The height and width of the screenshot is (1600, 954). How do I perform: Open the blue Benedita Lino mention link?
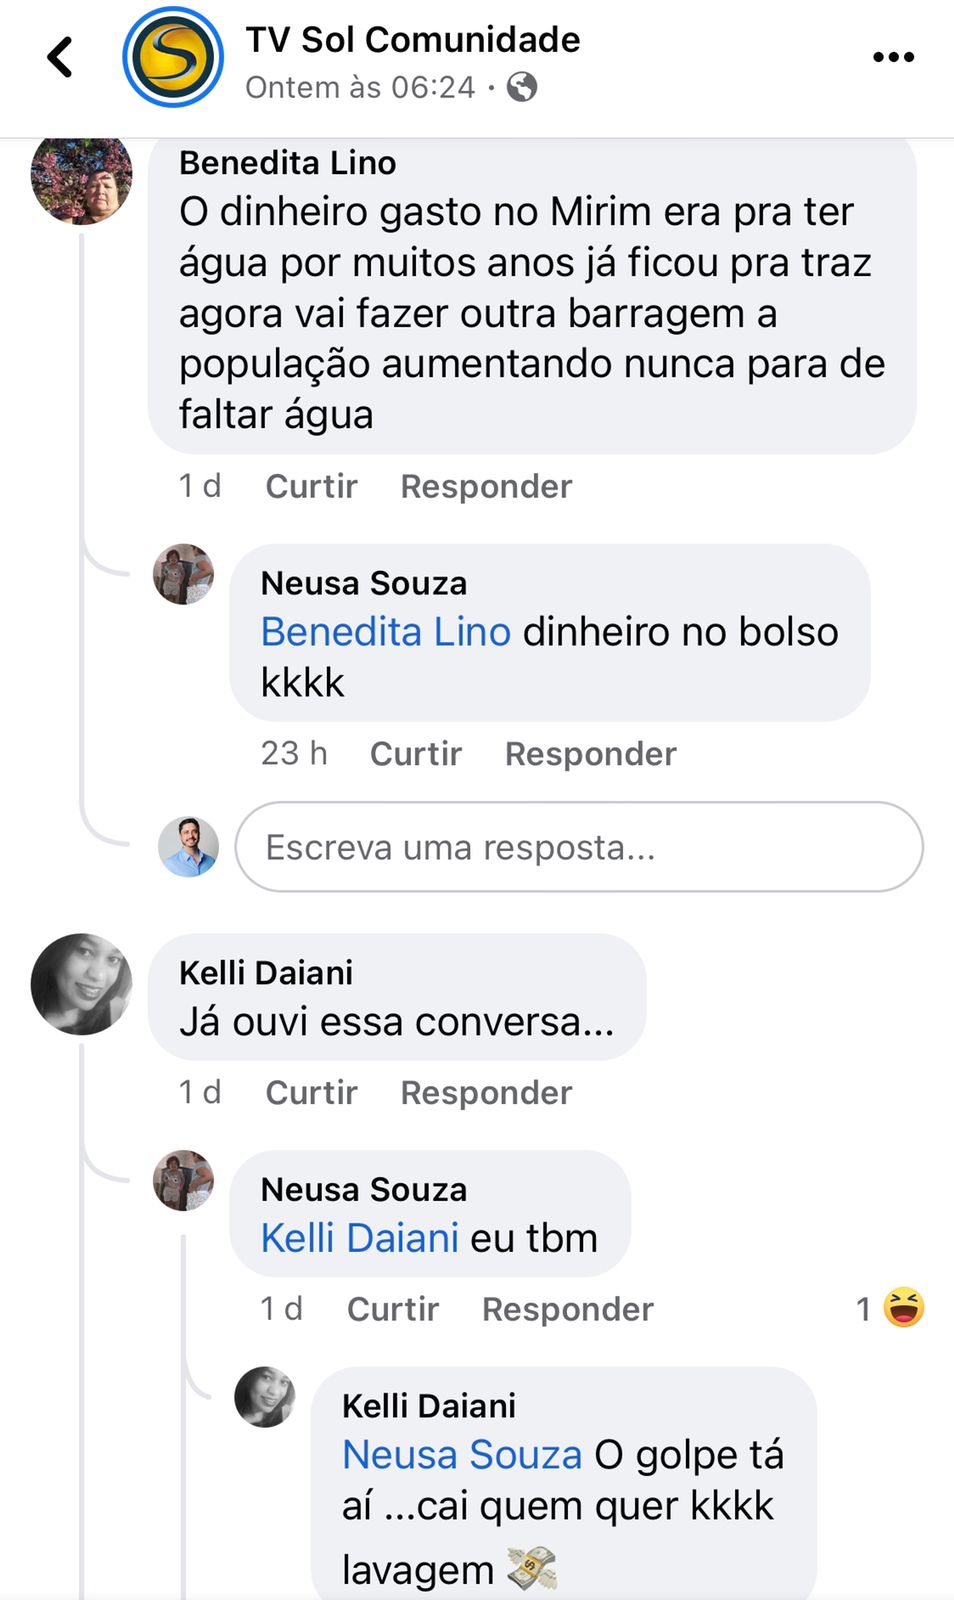[x=386, y=632]
